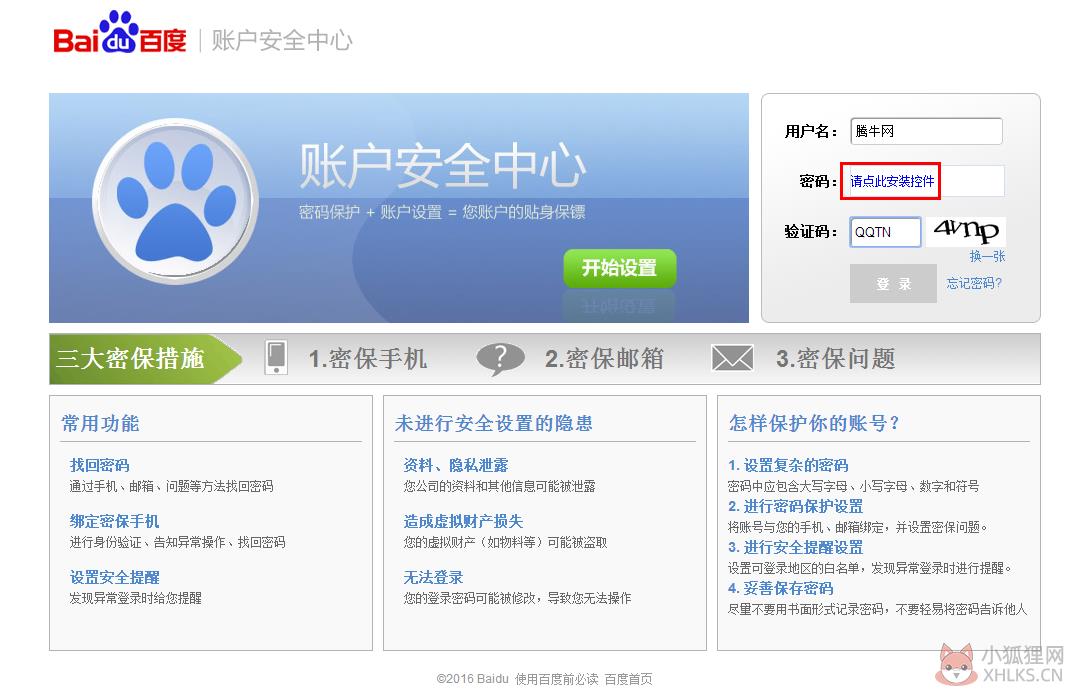Click the large blue paw print emblem
Viewport: 1074px width, 691px height.
click(175, 201)
